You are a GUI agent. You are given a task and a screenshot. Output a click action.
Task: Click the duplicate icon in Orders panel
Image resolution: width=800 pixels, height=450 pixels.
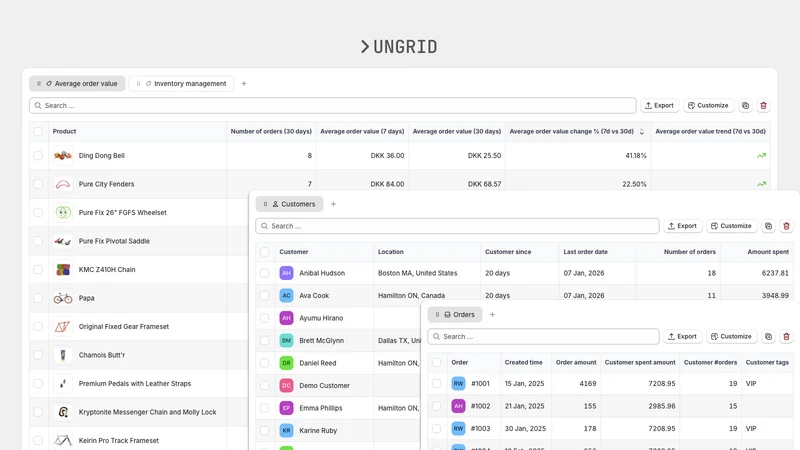point(768,337)
